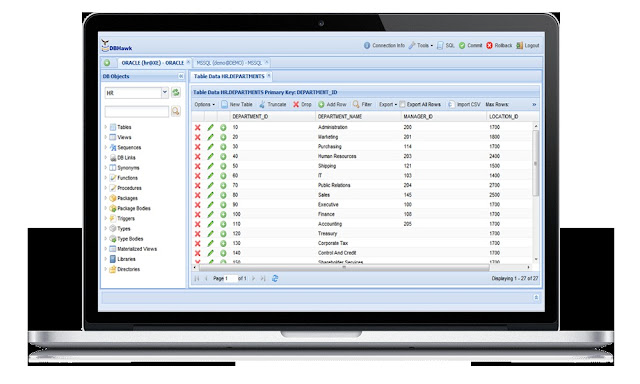Delete the Administration row with red X
Image resolution: width=640 pixels, height=384 pixels.
pos(198,127)
